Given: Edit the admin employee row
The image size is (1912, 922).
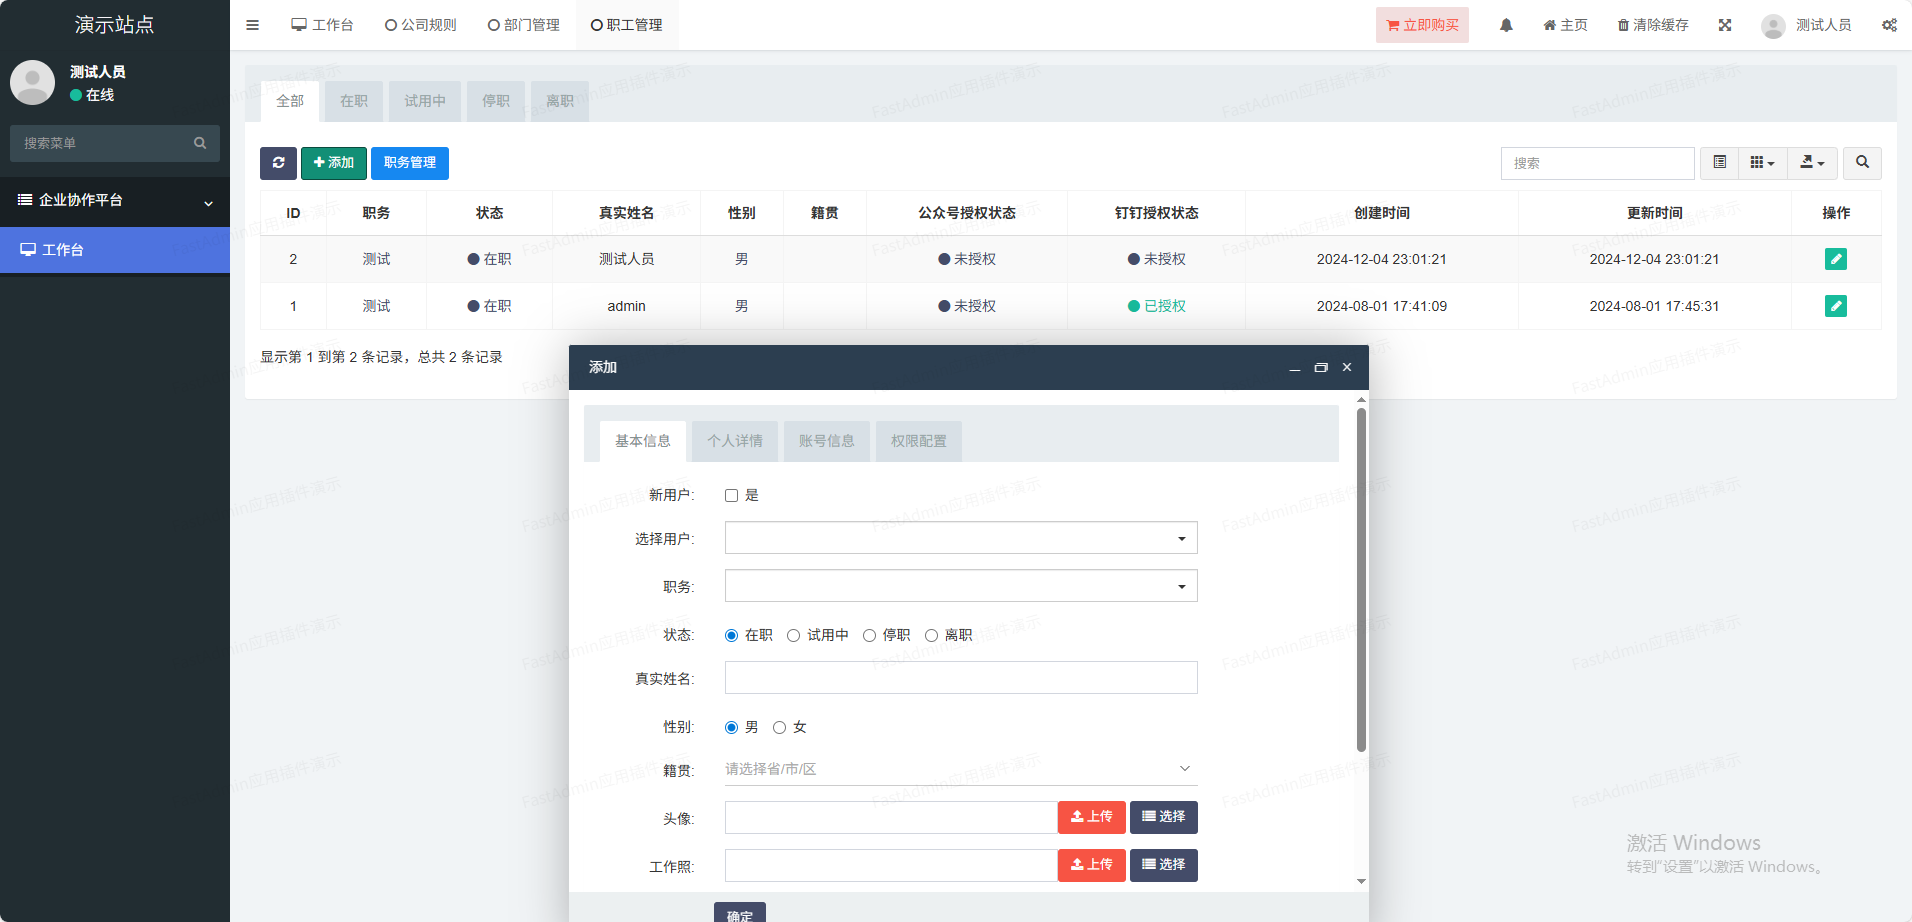Looking at the screenshot, I should [x=1835, y=306].
